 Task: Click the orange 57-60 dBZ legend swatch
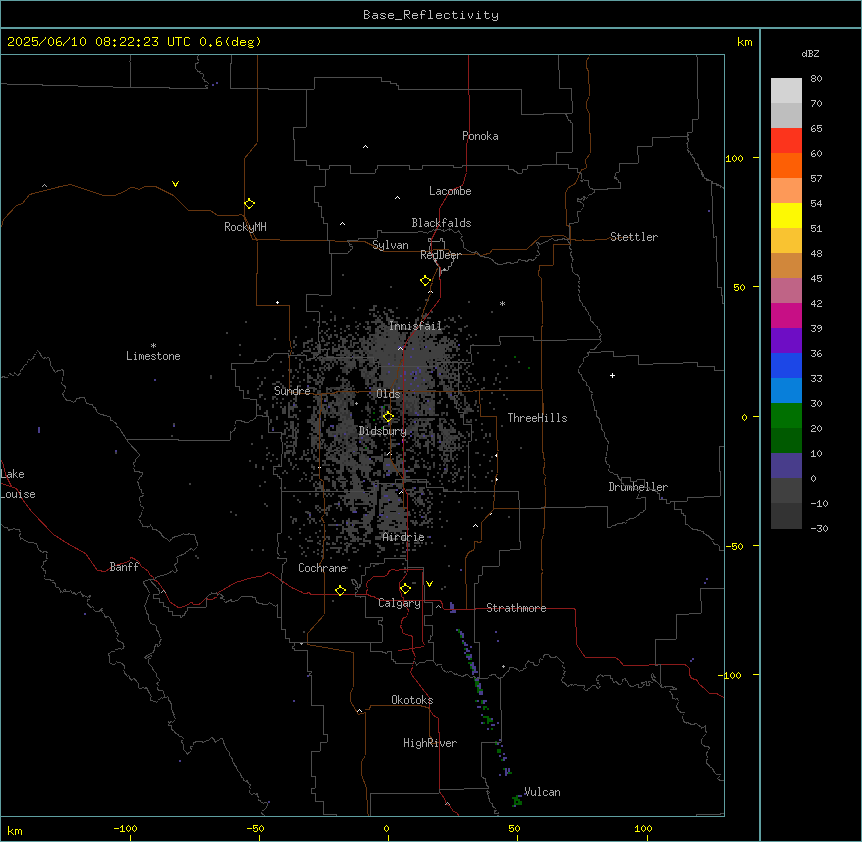(786, 165)
